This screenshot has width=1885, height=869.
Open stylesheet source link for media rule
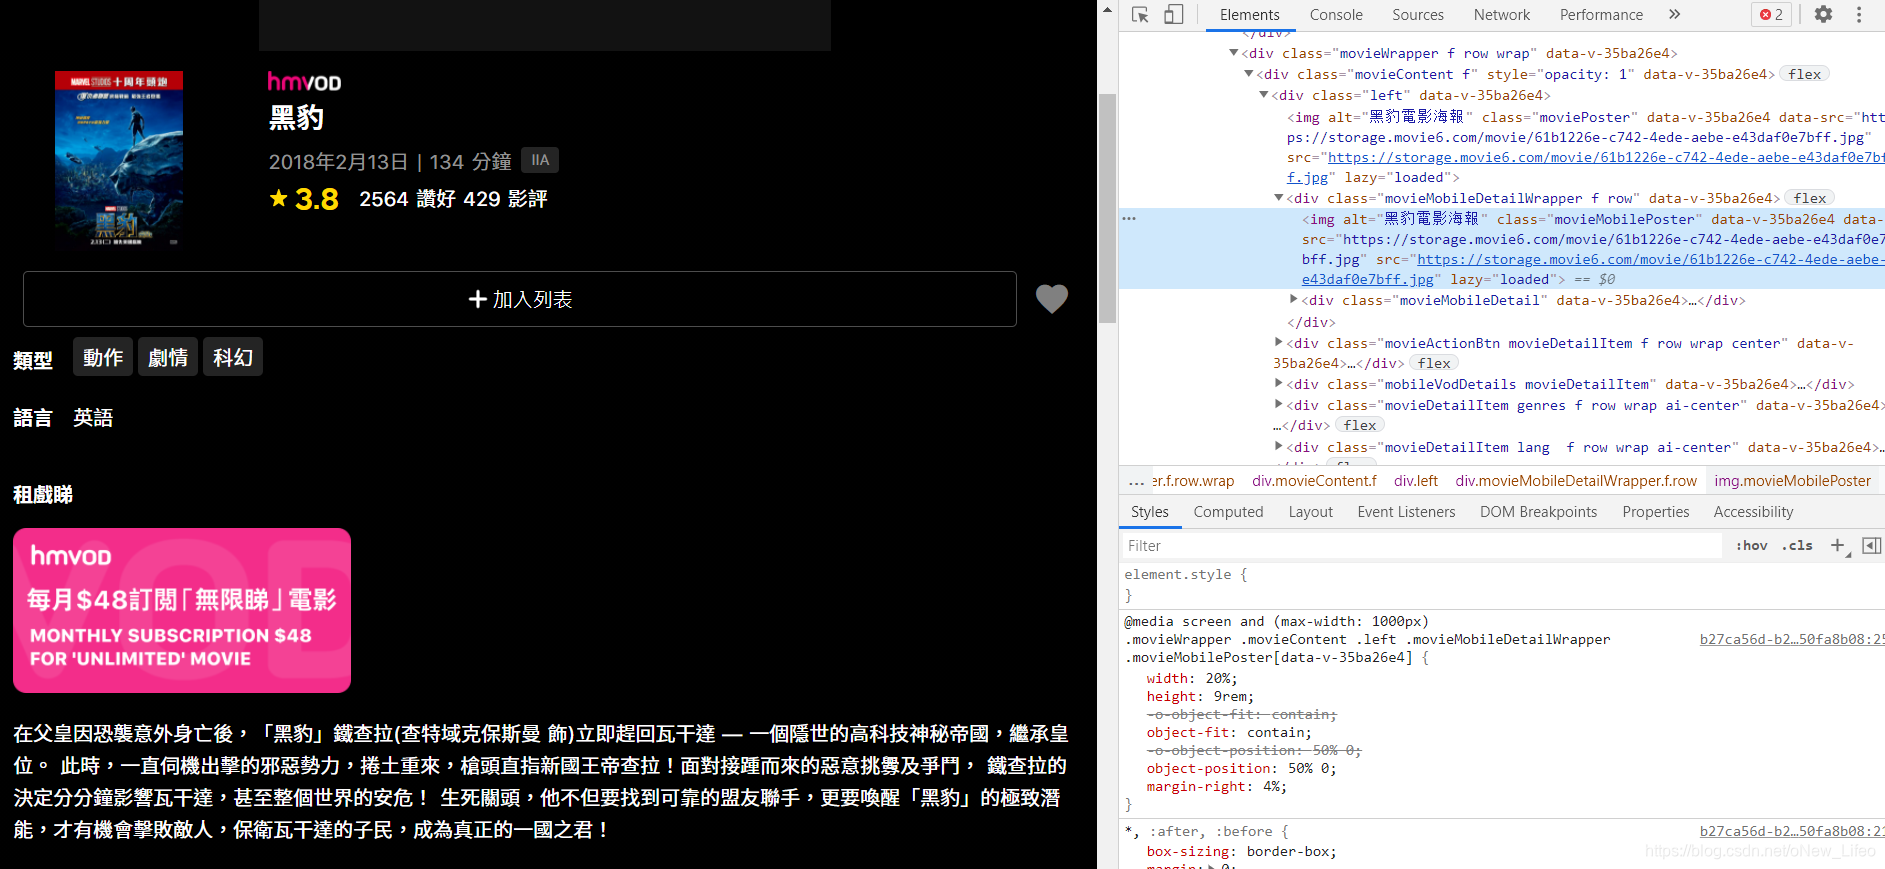[1792, 639]
